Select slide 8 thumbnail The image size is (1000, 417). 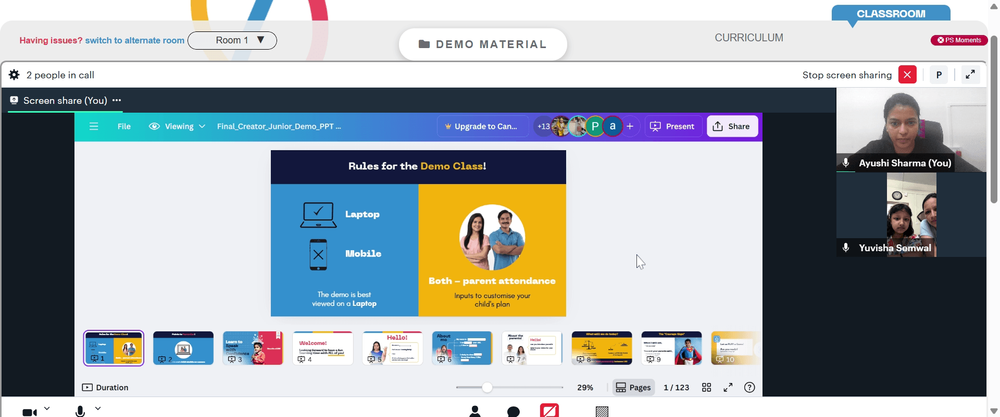[x=601, y=348]
